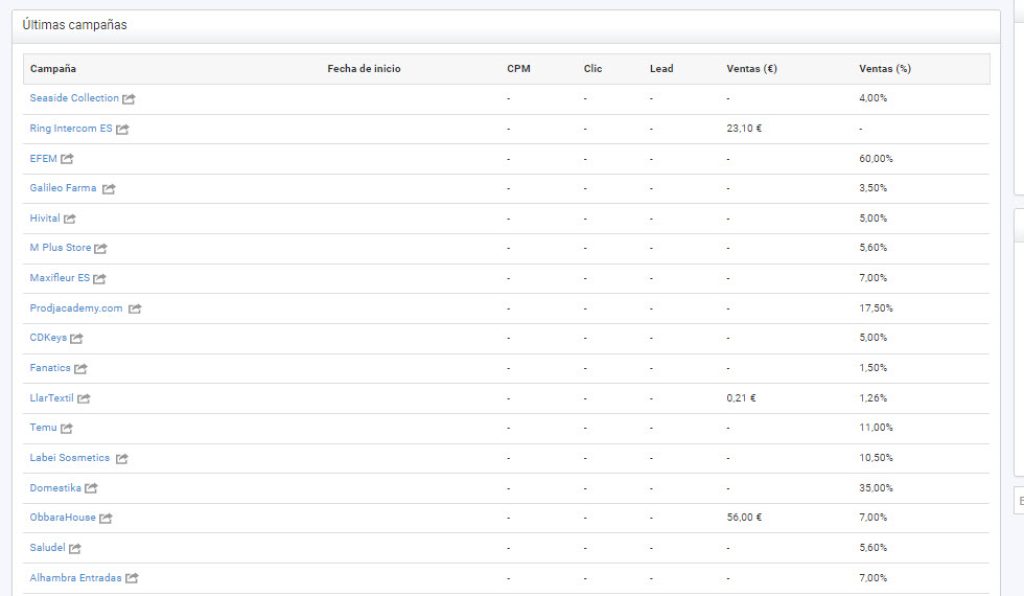Click the external icon beside Galileo Farma
The image size is (1024, 596).
(108, 189)
